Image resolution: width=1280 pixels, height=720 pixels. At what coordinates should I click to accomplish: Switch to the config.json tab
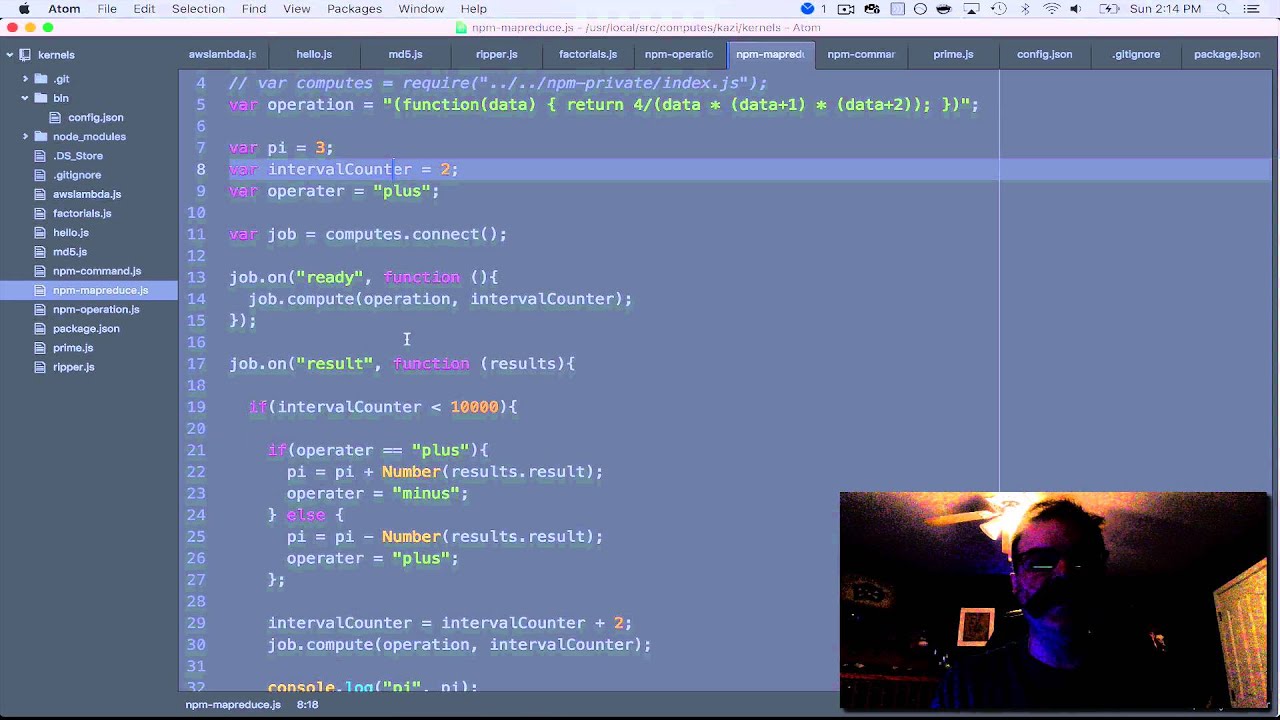(x=1044, y=54)
